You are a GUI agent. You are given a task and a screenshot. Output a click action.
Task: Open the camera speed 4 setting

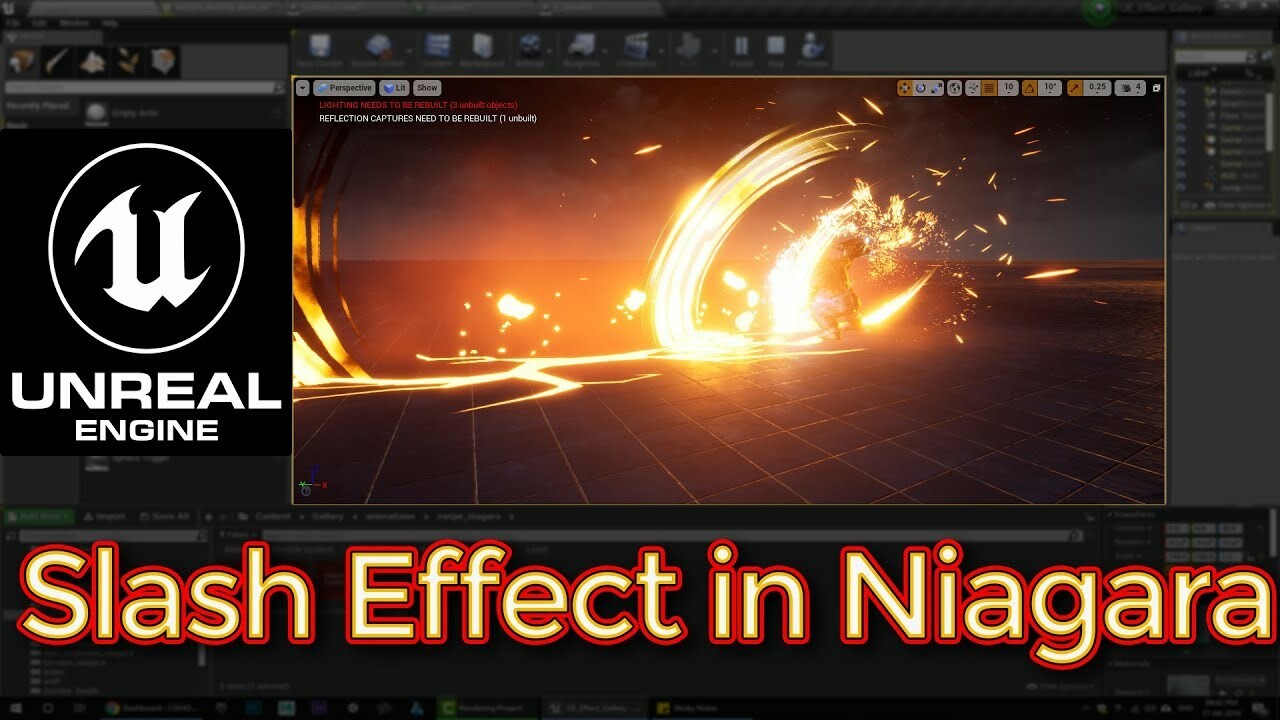point(1130,88)
